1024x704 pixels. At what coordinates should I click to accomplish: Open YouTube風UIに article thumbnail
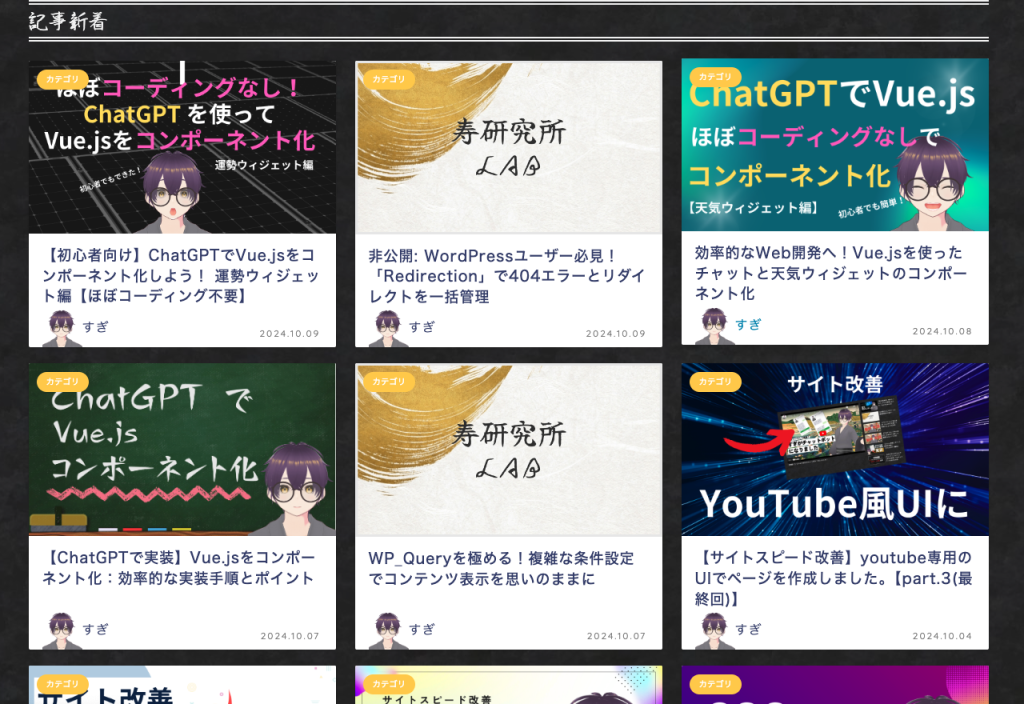835,450
